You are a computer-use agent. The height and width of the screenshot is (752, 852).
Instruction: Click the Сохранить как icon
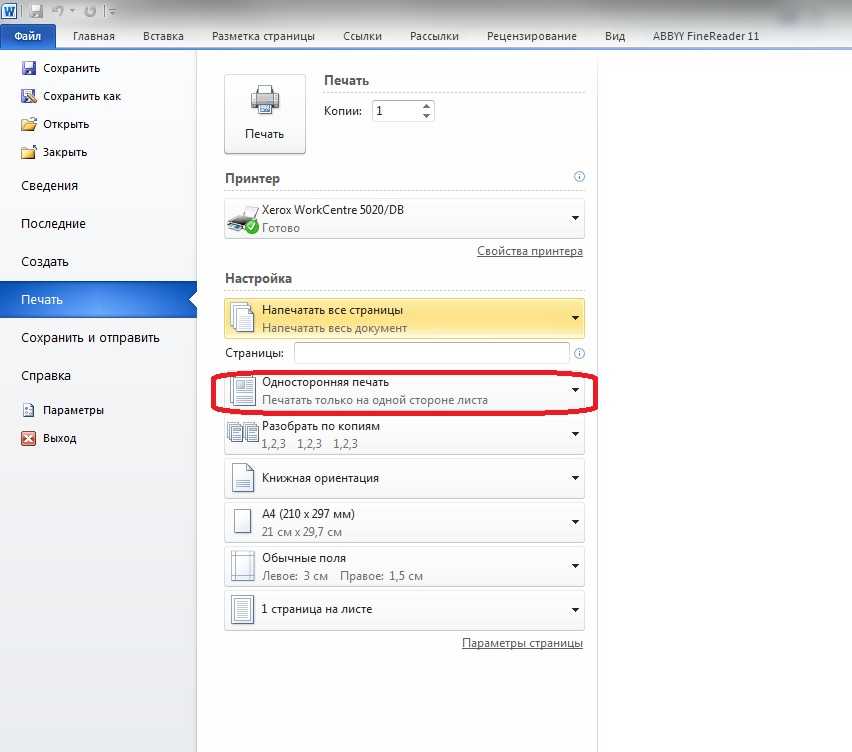[28, 96]
